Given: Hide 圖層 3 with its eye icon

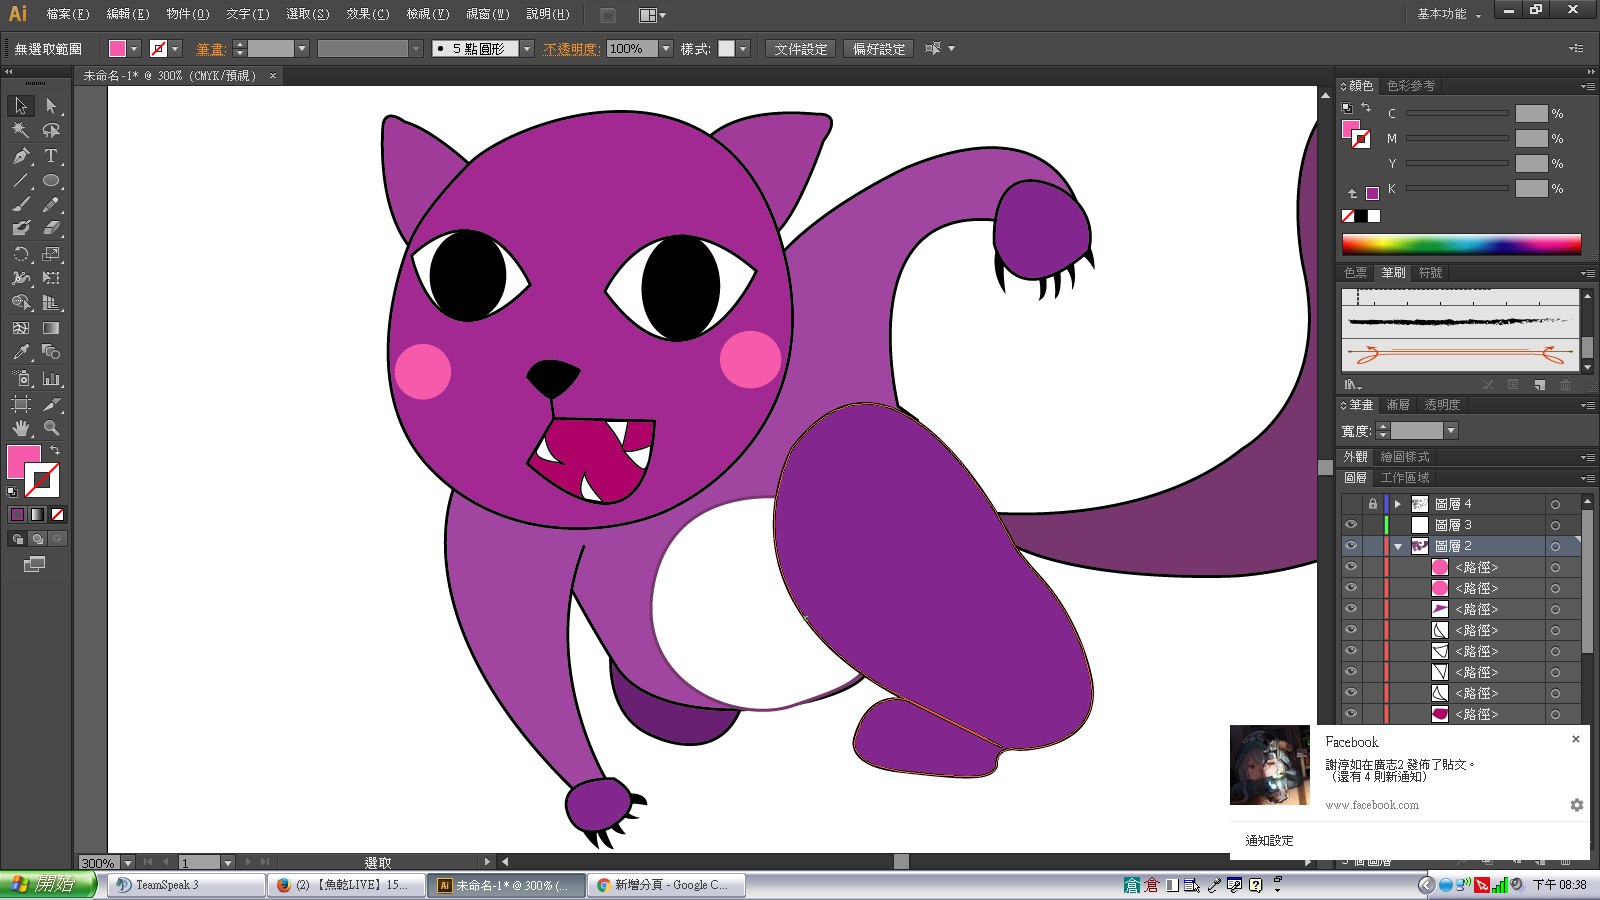Looking at the screenshot, I should point(1351,525).
